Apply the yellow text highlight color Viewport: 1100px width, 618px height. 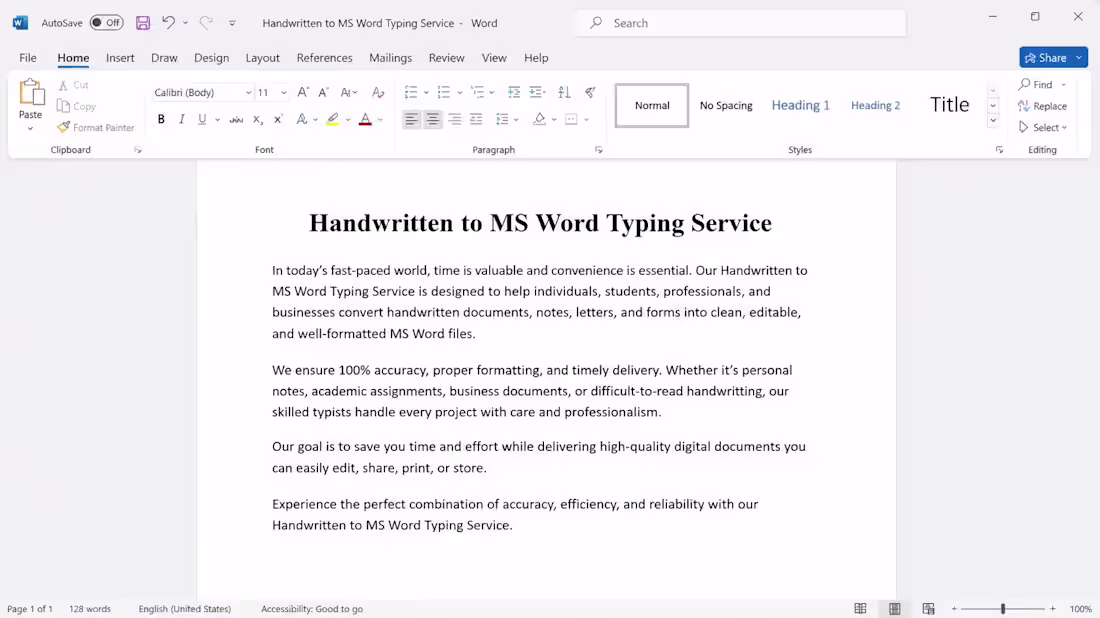coord(333,119)
